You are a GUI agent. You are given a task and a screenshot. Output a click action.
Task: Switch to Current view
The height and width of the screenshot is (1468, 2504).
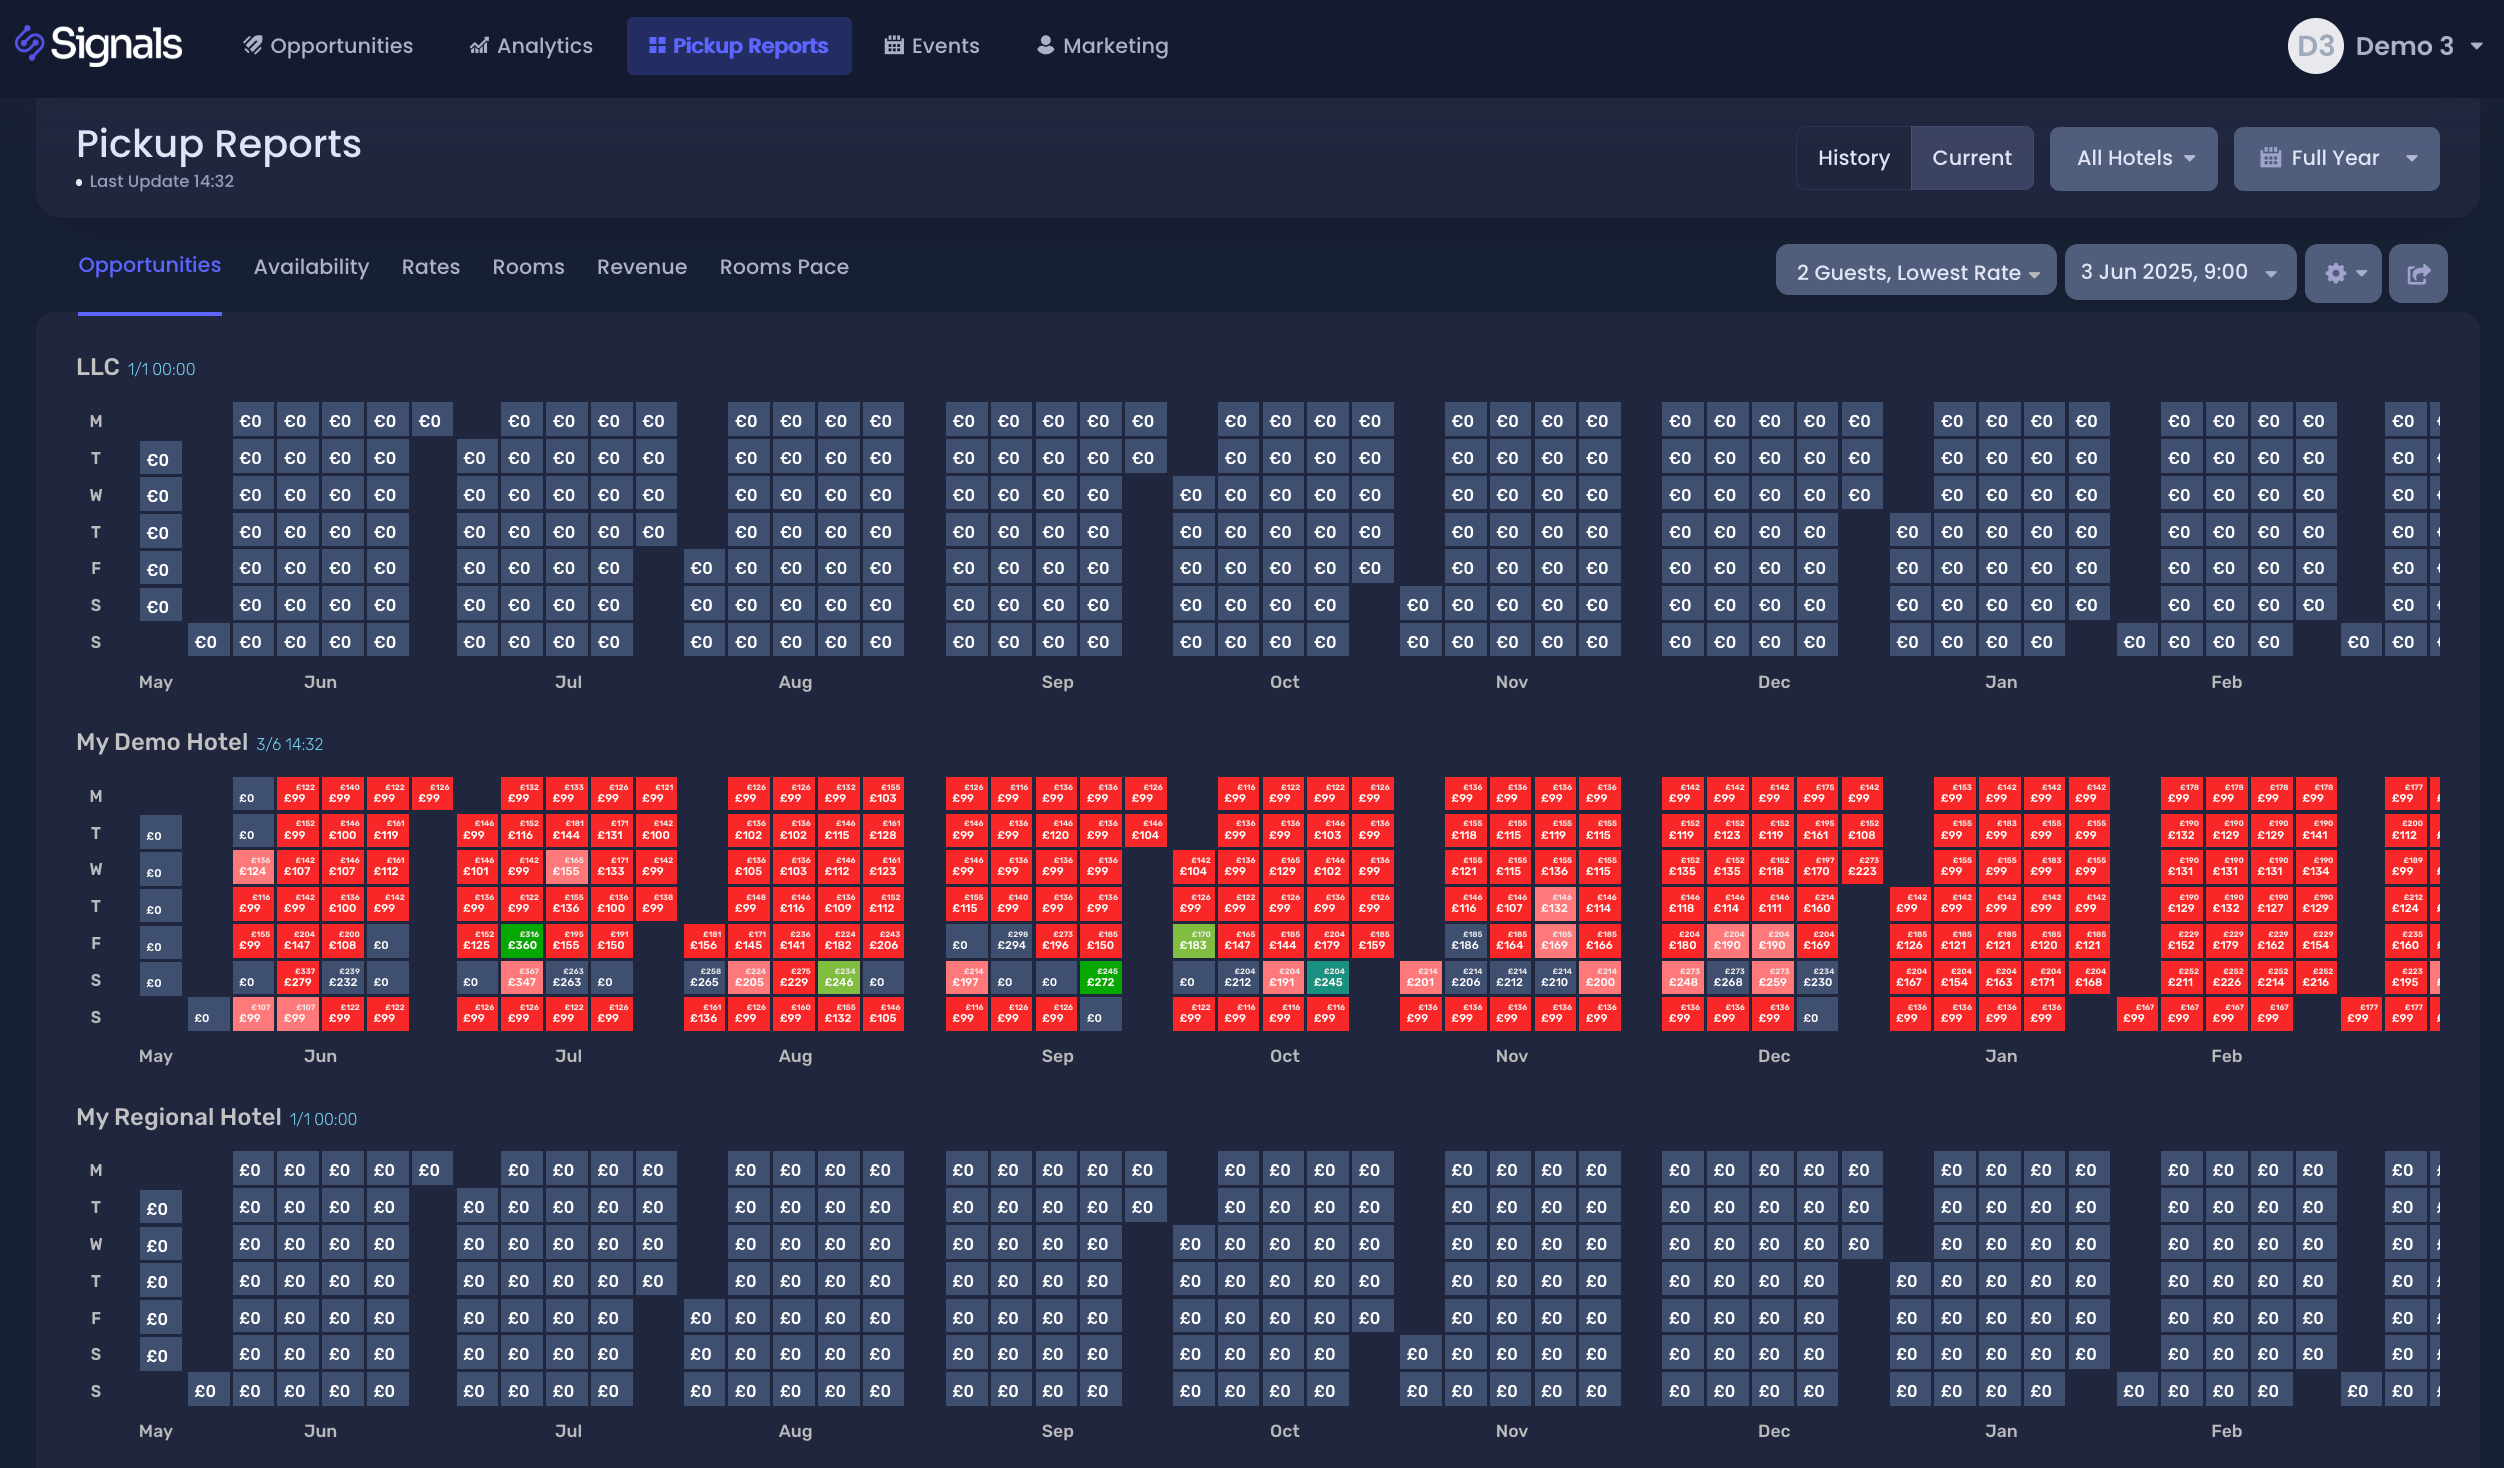pos(1971,158)
